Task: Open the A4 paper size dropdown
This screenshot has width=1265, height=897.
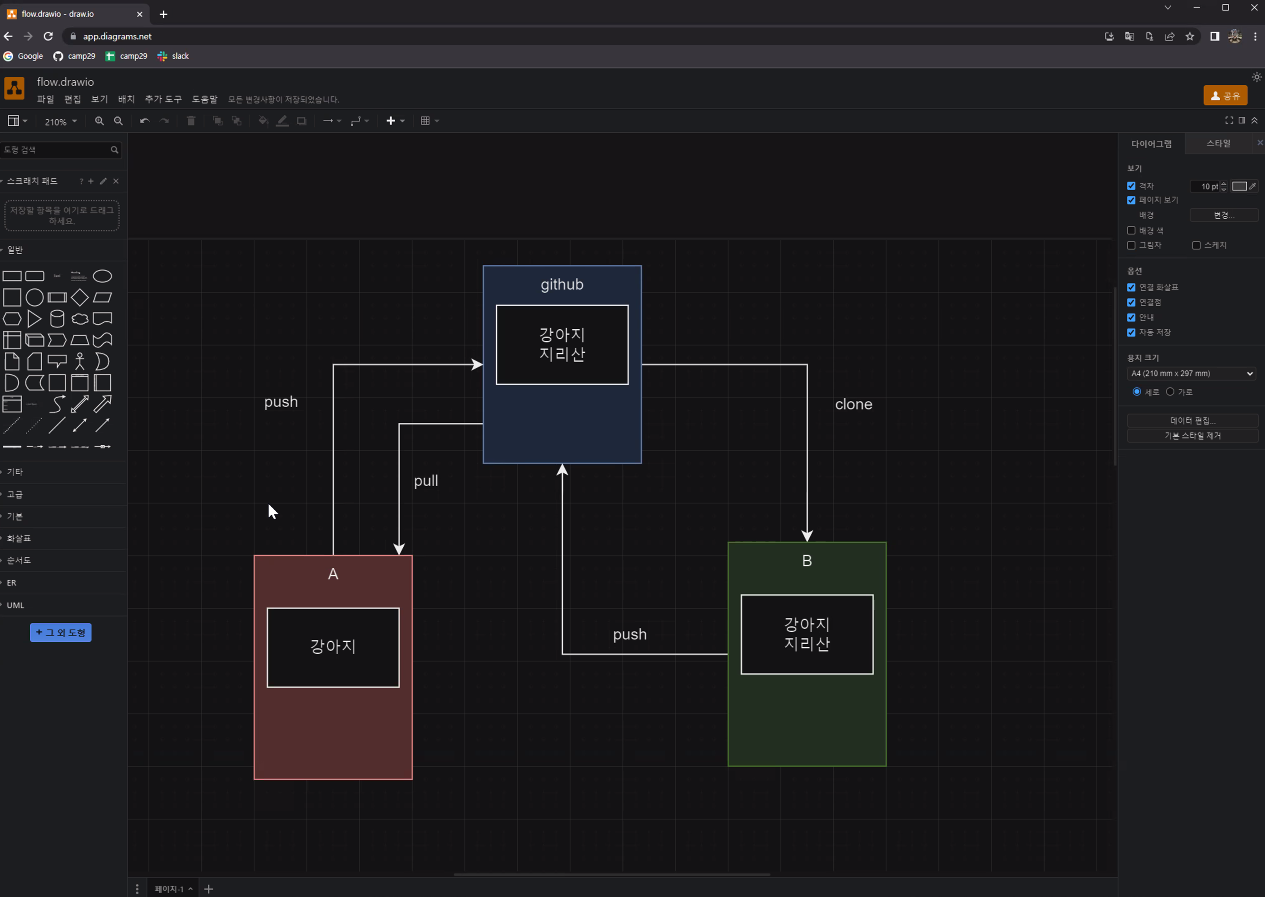Action: coord(1191,374)
